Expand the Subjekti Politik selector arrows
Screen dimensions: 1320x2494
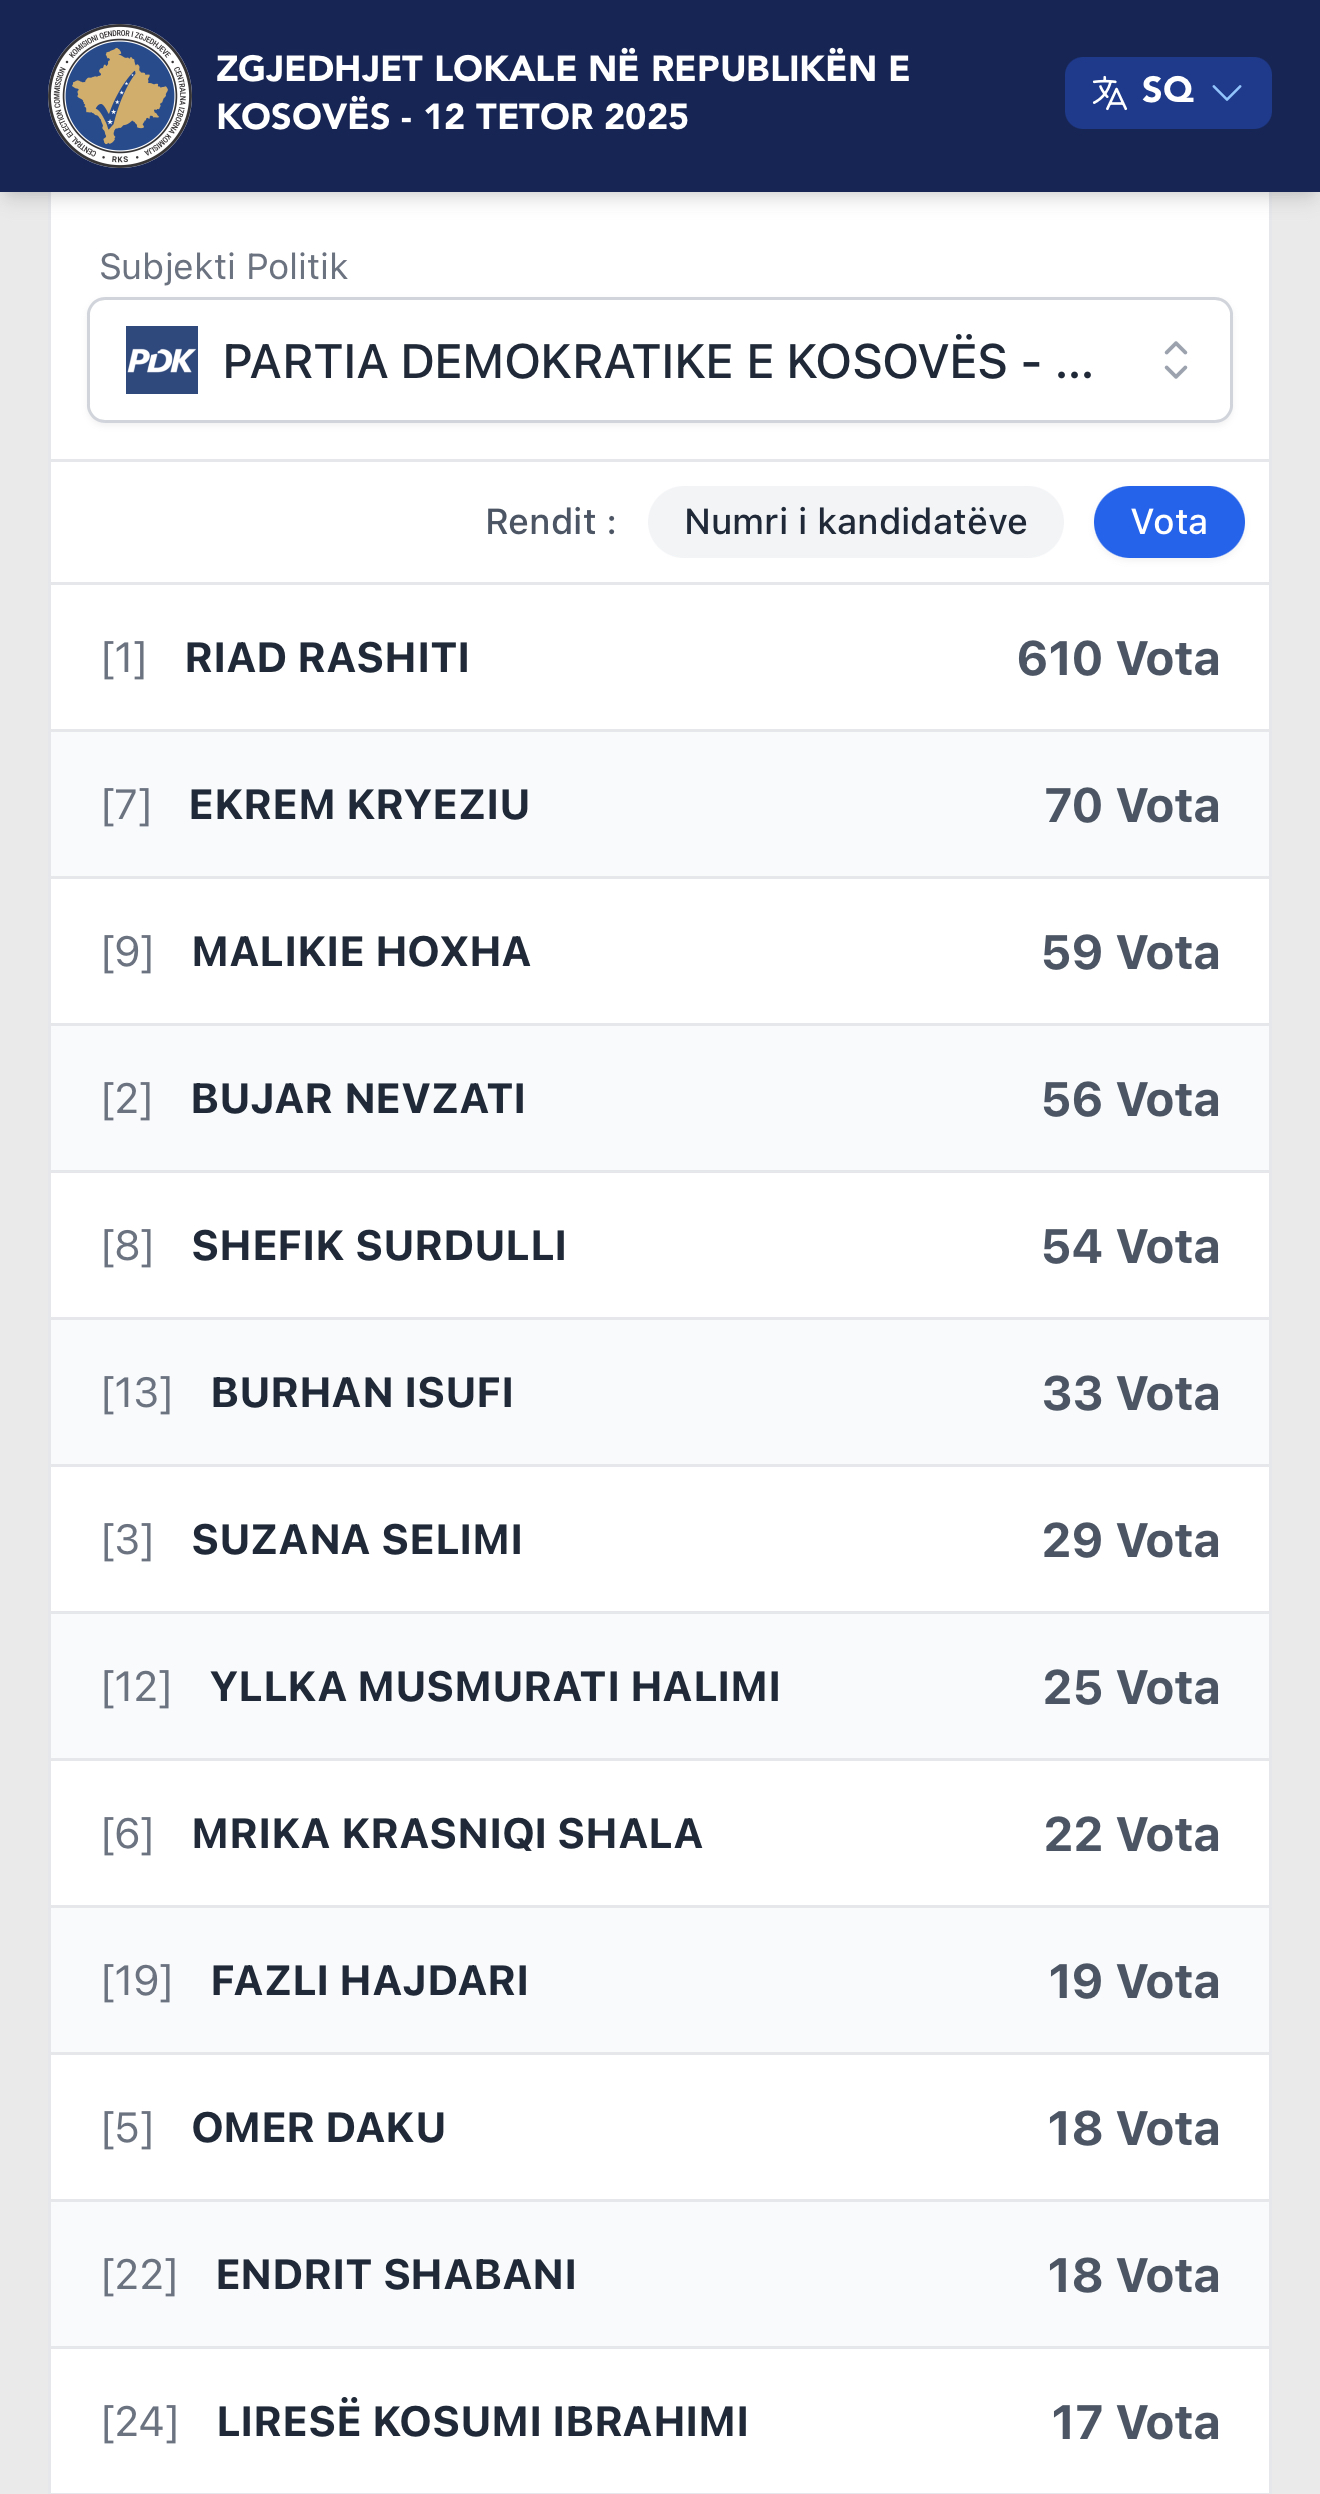1176,360
